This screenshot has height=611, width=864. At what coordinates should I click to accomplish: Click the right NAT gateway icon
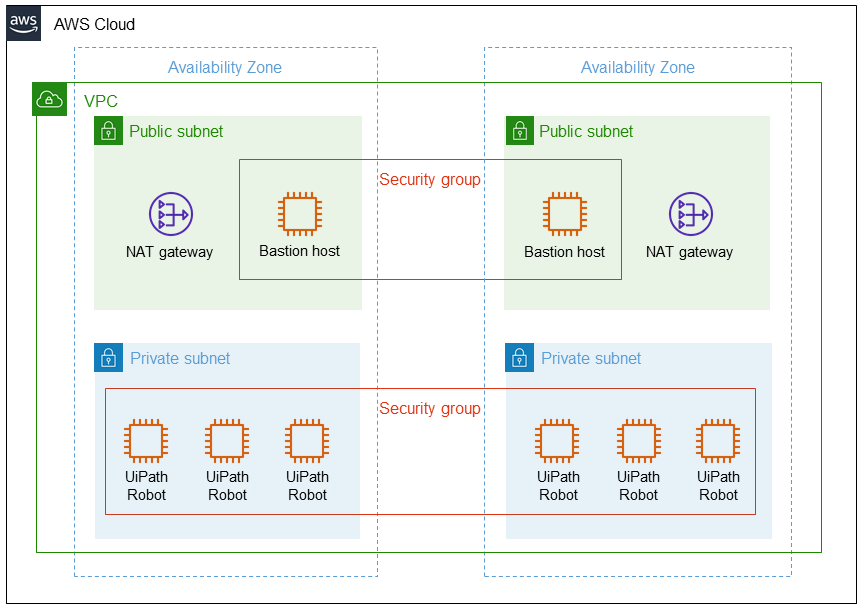pos(690,214)
